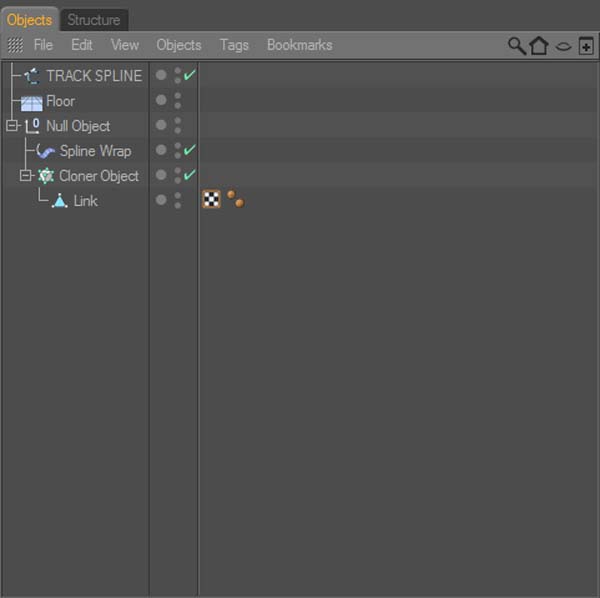Open the Bookmarks menu
This screenshot has height=598, width=600.
(x=300, y=45)
